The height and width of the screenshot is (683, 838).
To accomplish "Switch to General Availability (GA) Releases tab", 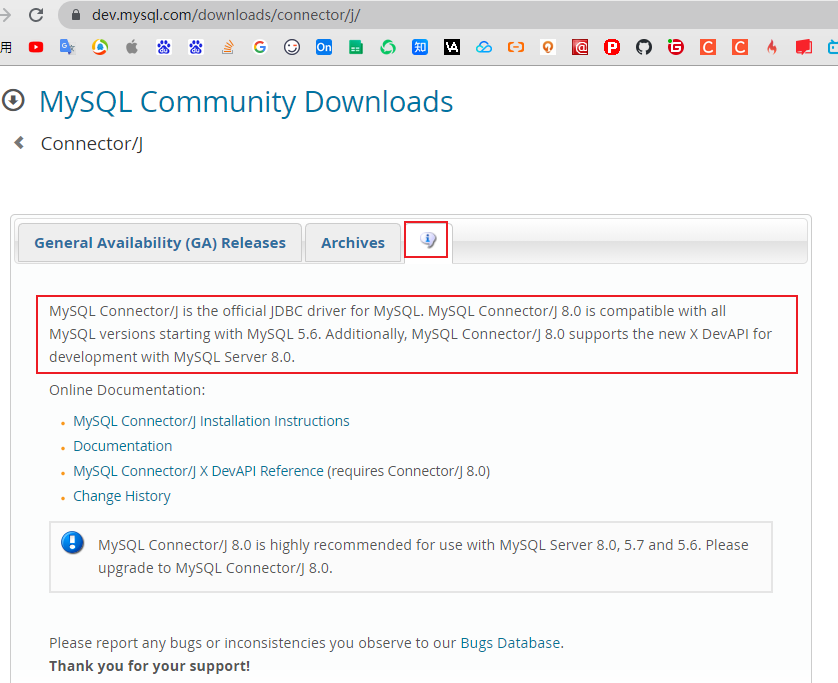I will (x=160, y=243).
